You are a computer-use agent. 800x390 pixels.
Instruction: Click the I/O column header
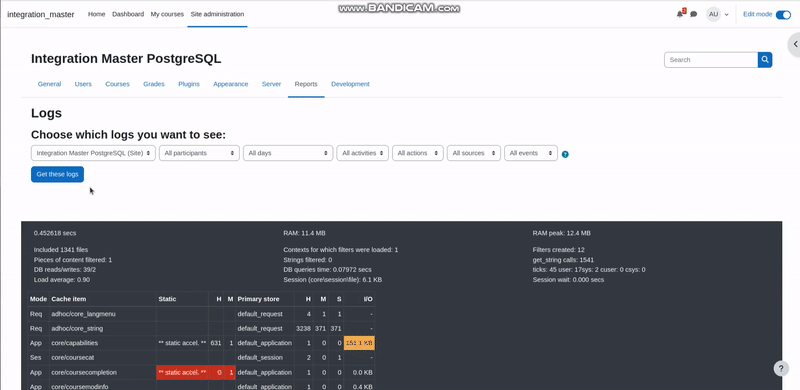tap(368, 299)
